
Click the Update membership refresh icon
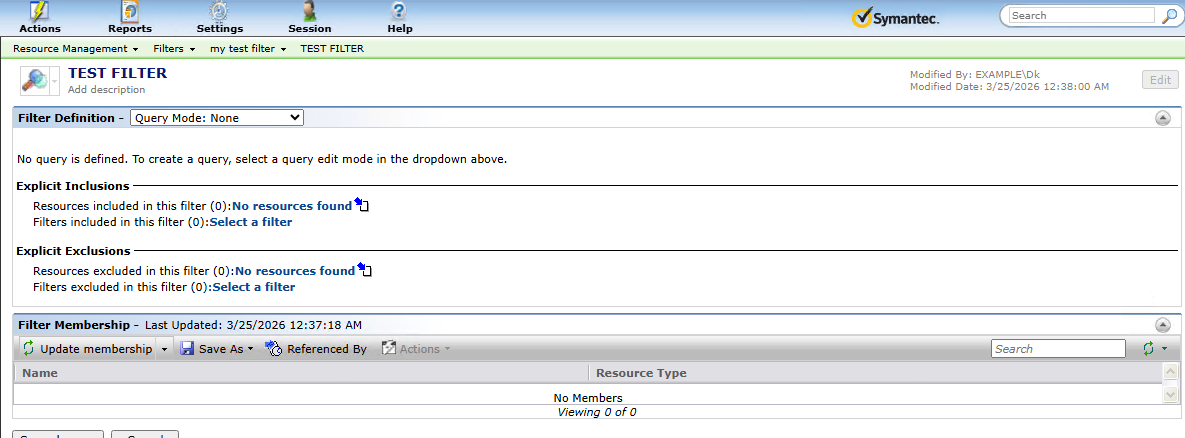click(28, 349)
